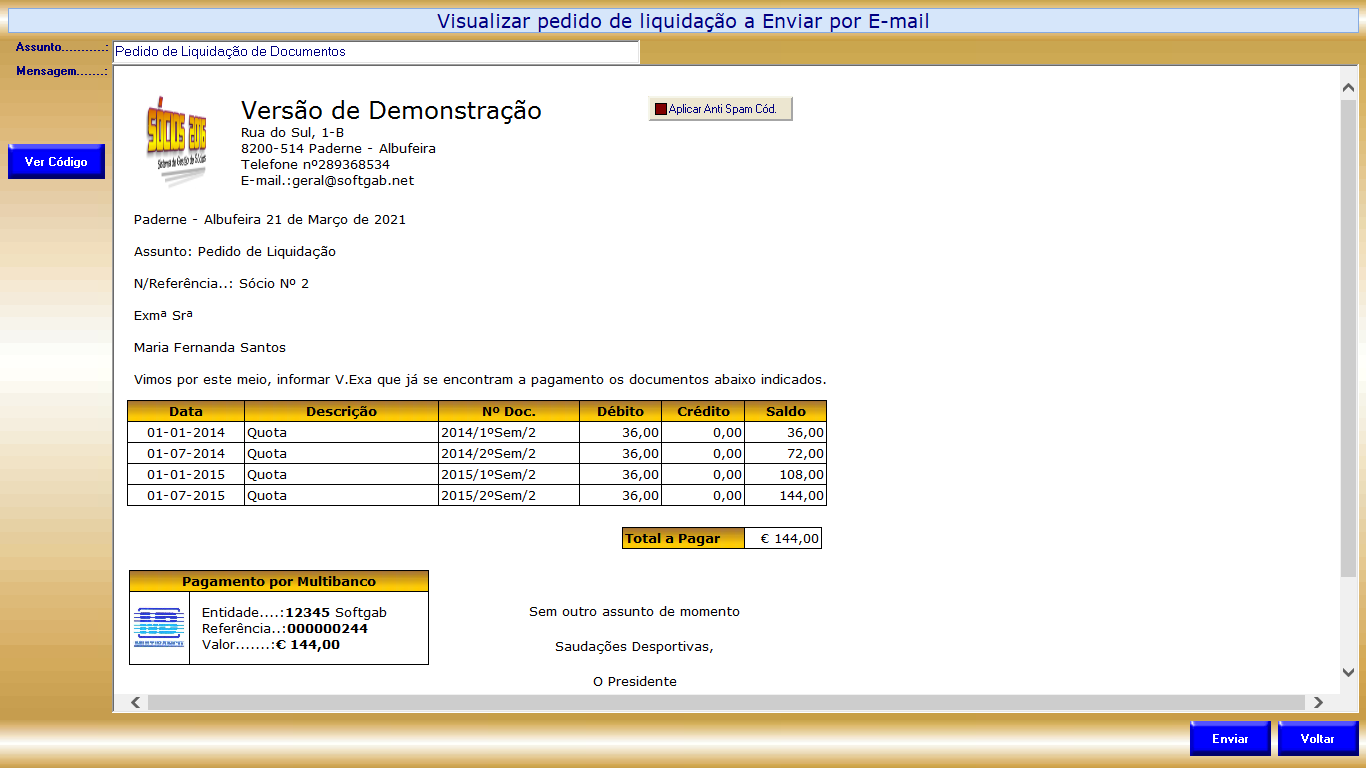The image size is (1366, 768).
Task: Click the Data column header
Action: 186,411
